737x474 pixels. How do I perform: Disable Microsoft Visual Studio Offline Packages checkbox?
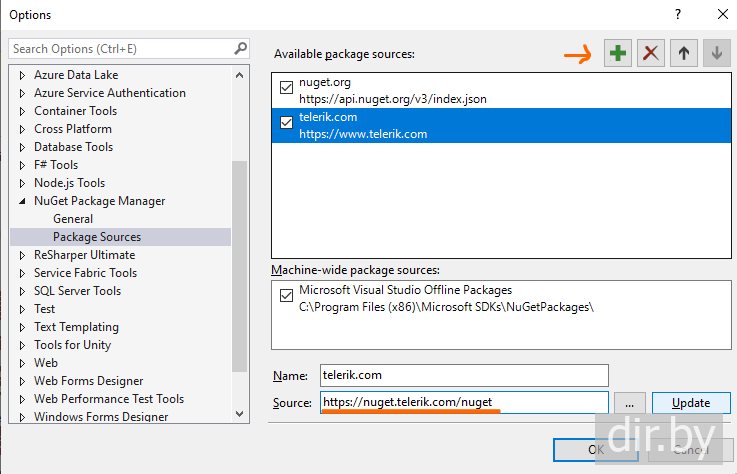(288, 295)
